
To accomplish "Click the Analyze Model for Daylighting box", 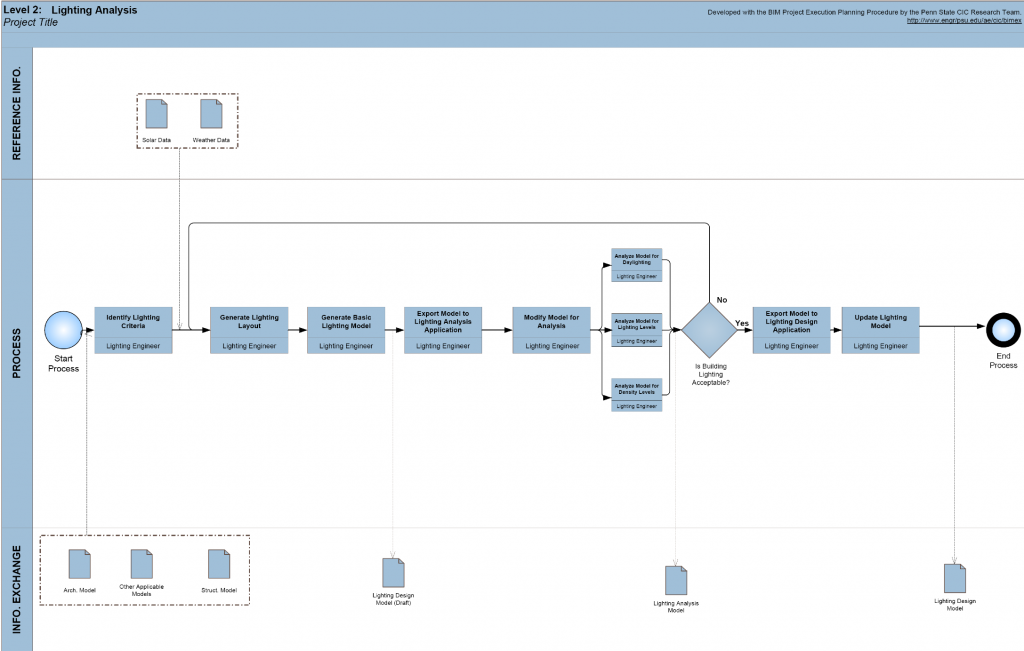I will (636, 265).
